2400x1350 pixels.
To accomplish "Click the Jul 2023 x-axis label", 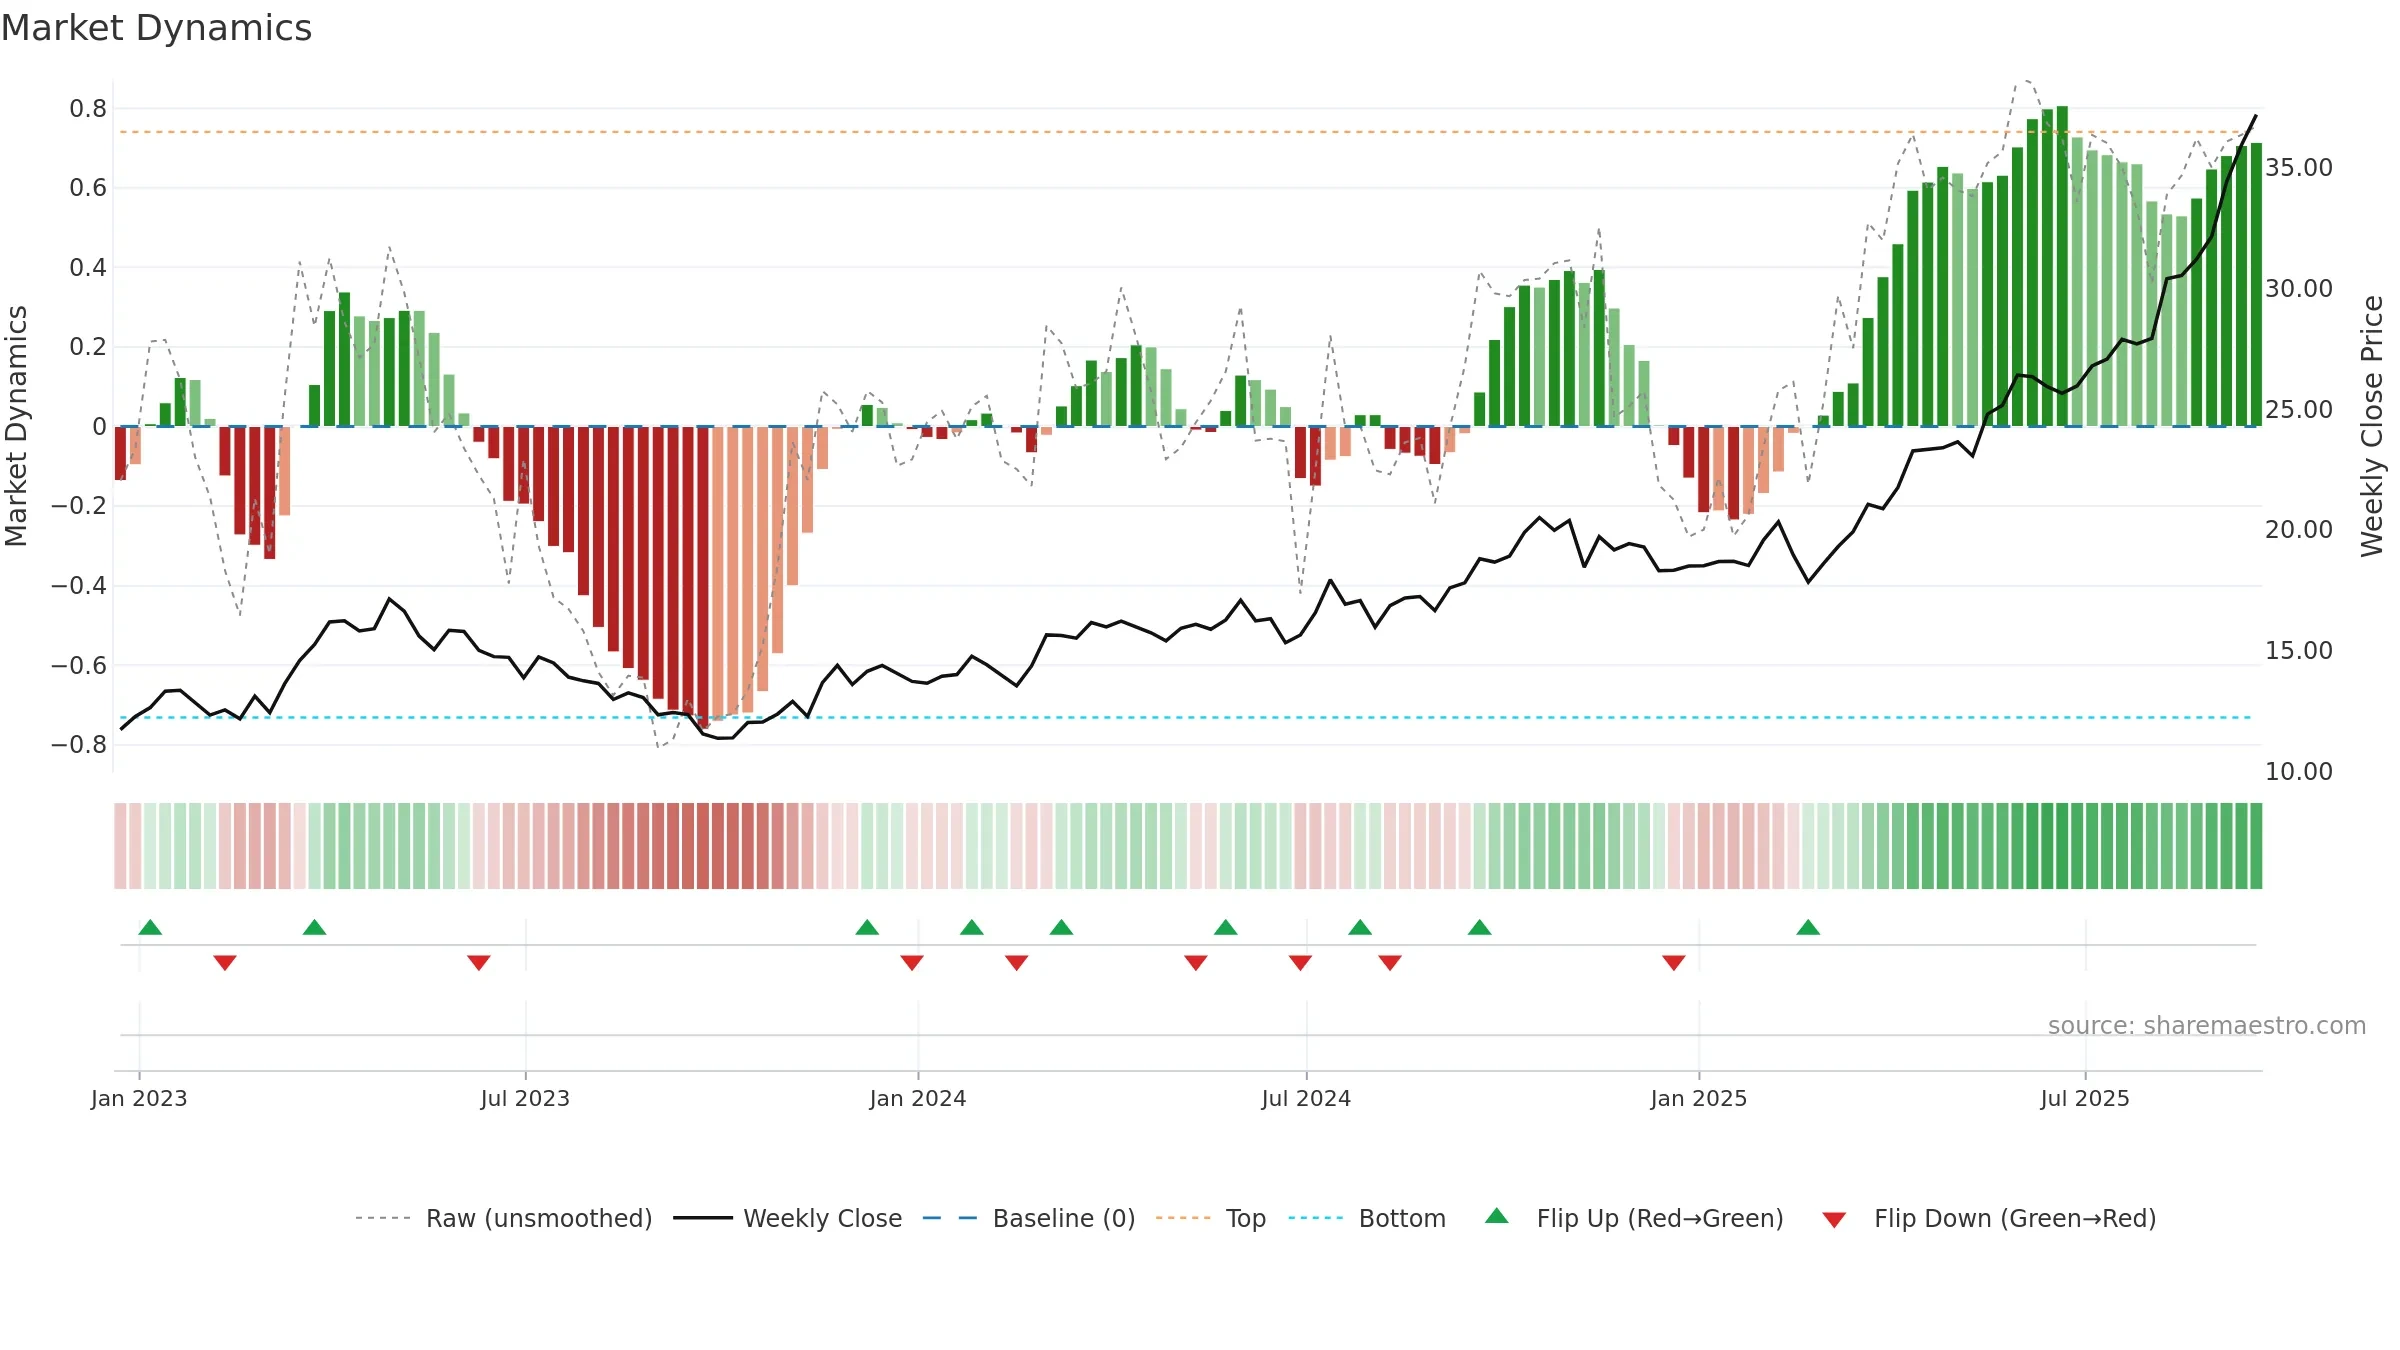I will [525, 1098].
